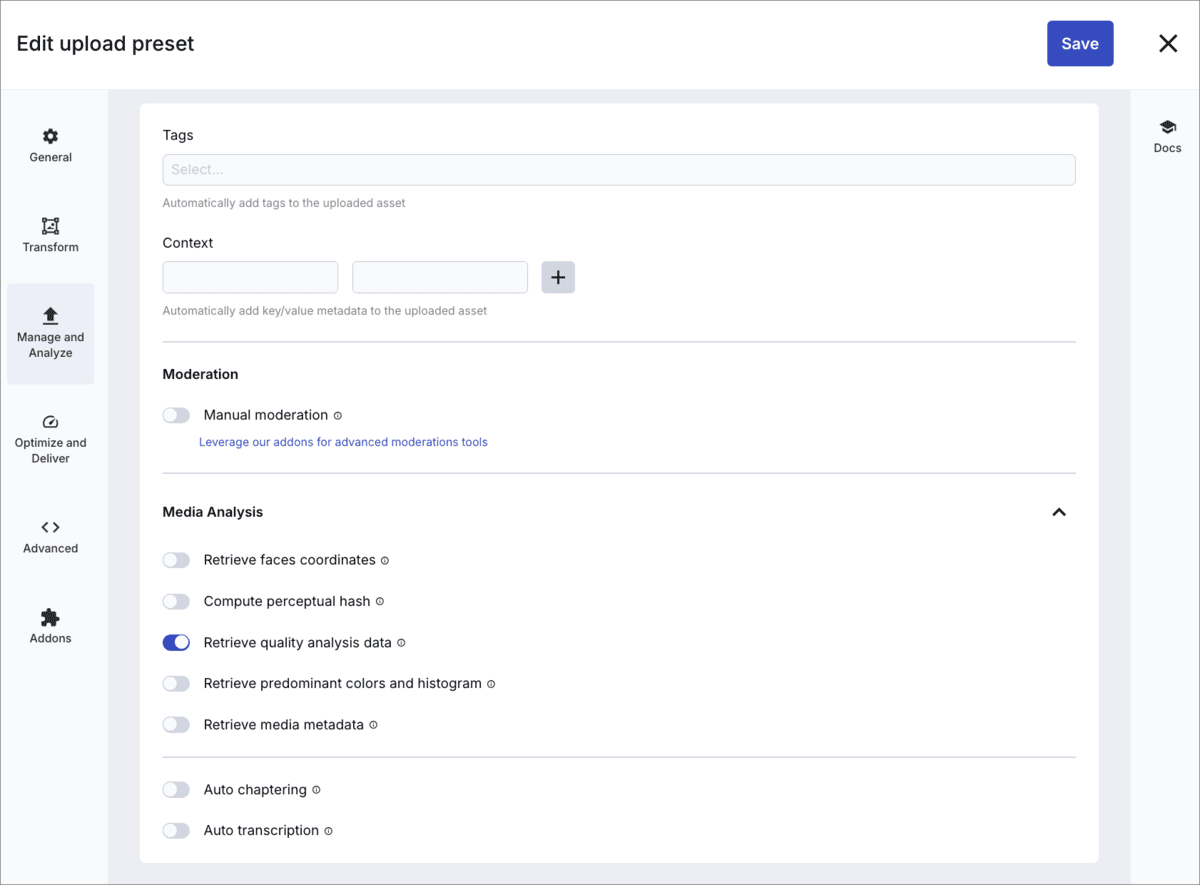Click info icon next to Manual moderation
Image resolution: width=1200 pixels, height=885 pixels.
coord(338,415)
